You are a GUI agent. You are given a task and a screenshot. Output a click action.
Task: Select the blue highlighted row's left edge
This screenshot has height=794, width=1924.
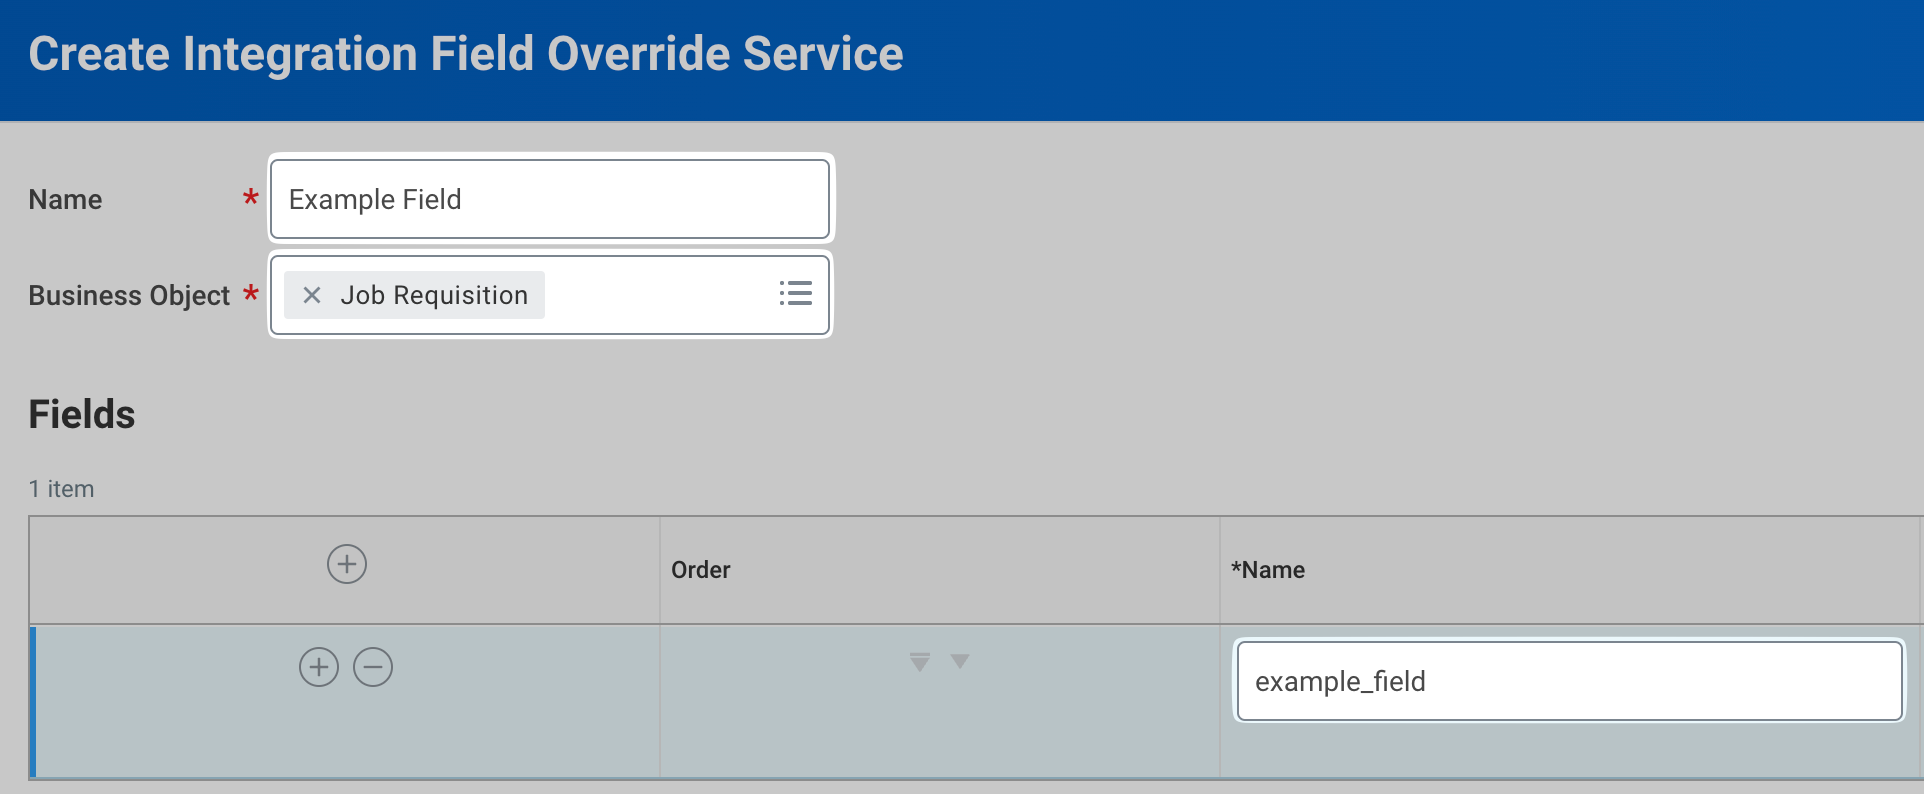pos(33,701)
